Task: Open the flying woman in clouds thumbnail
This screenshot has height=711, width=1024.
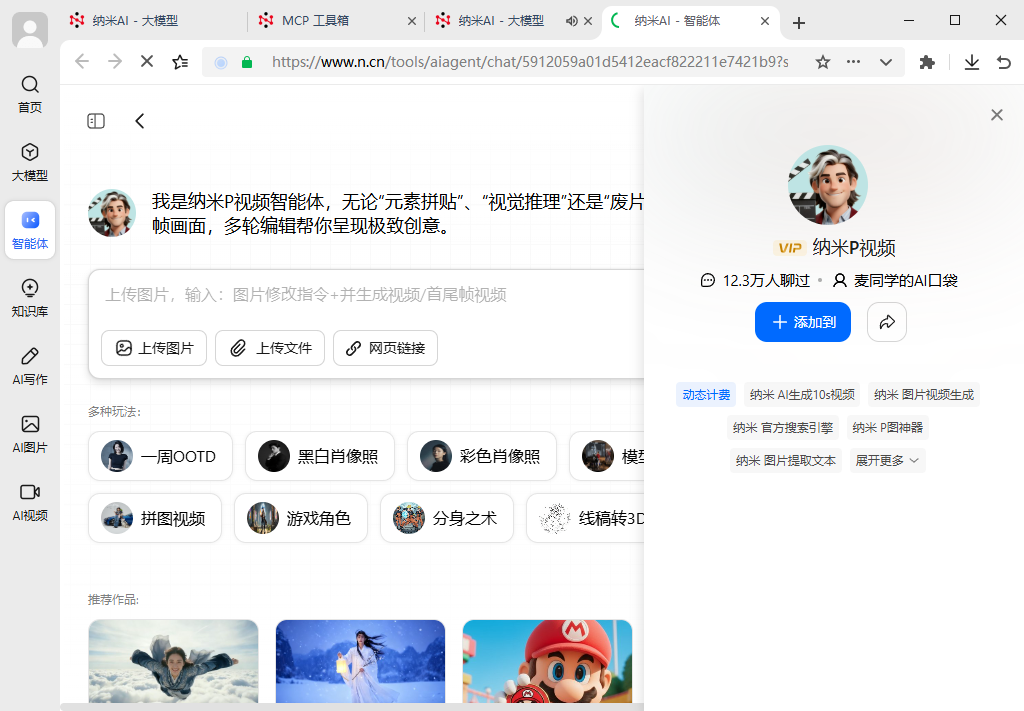Action: point(173,661)
